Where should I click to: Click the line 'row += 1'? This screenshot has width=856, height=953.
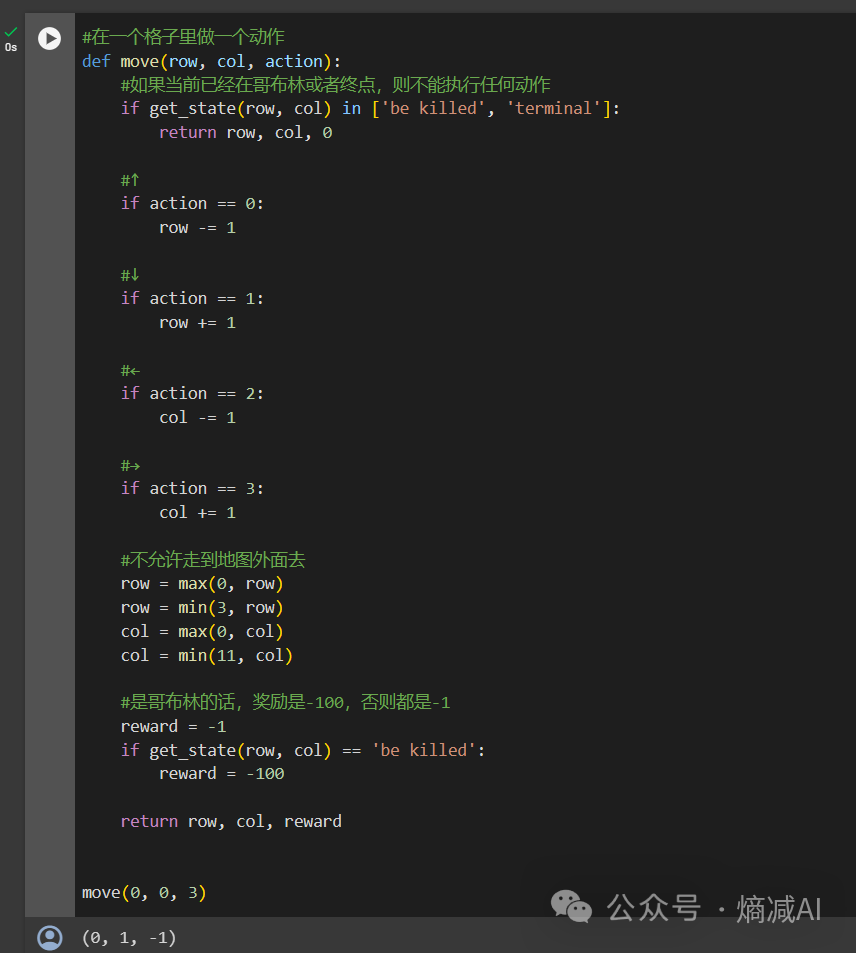coord(198,323)
